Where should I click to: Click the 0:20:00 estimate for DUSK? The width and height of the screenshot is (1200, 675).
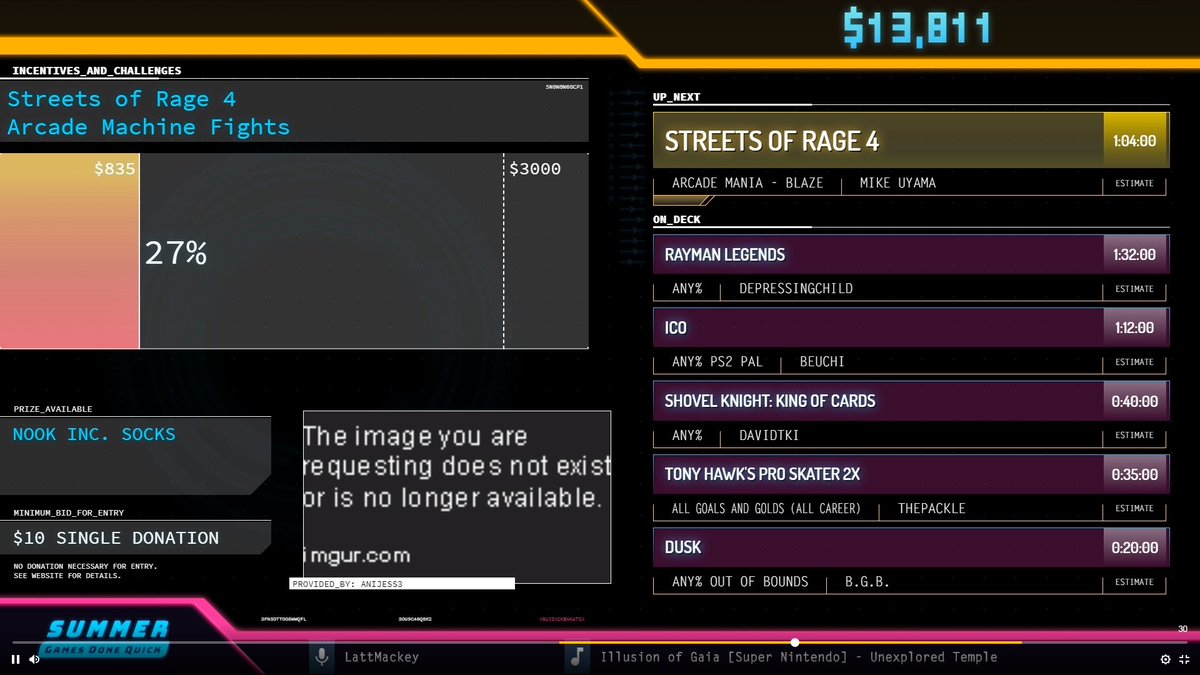(x=1135, y=547)
